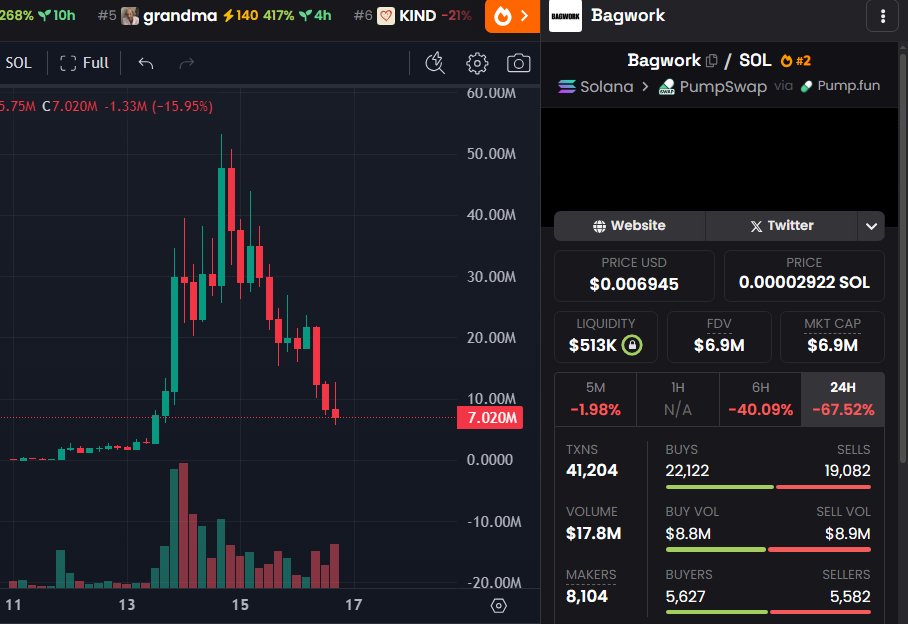This screenshot has height=624, width=908.
Task: Click the 50.00M price axis label
Action: pos(491,154)
